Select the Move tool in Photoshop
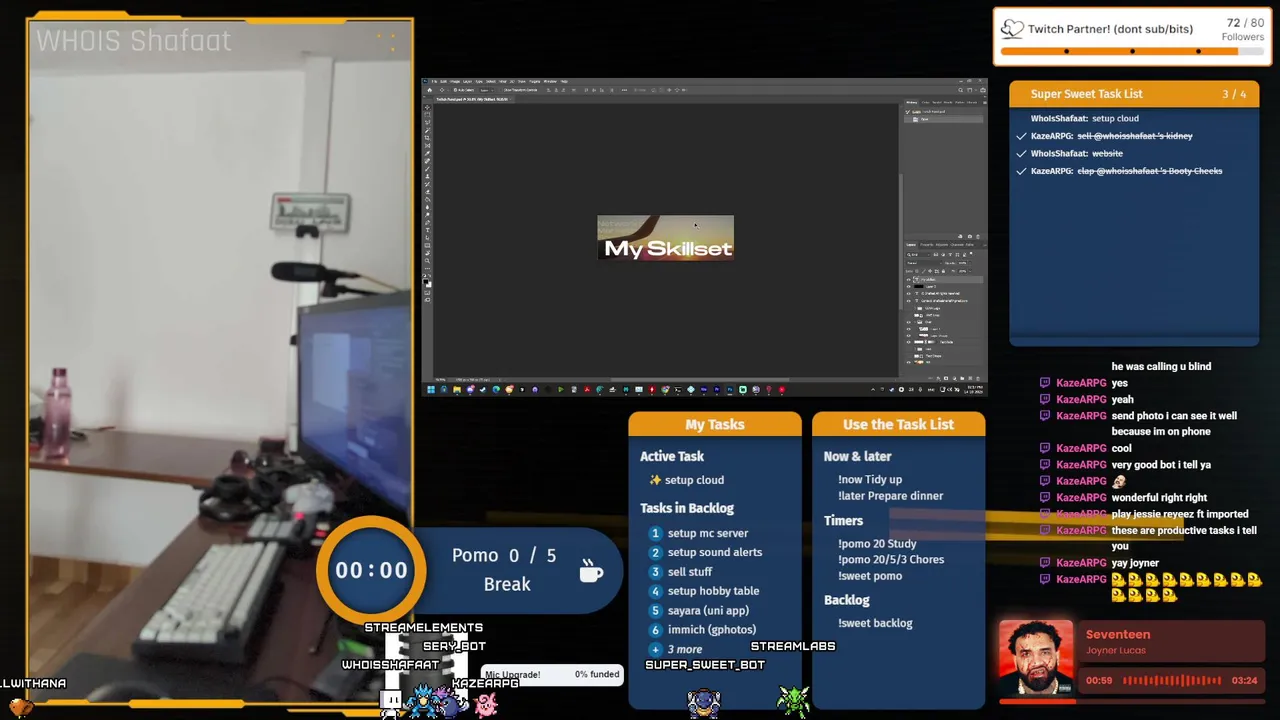 (427, 108)
